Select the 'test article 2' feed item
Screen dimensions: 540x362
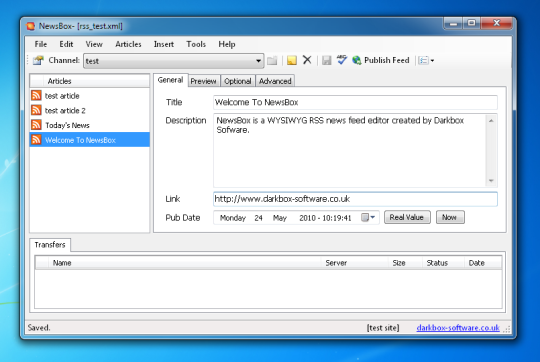(90, 111)
